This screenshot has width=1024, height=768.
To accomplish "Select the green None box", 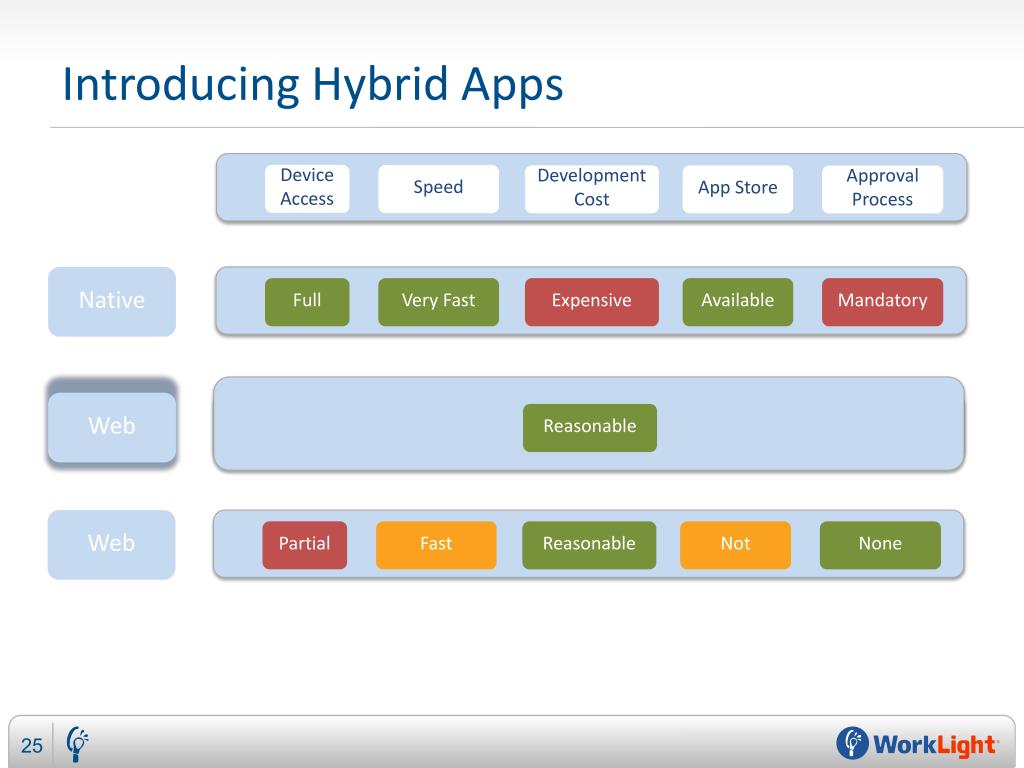I will pos(880,545).
